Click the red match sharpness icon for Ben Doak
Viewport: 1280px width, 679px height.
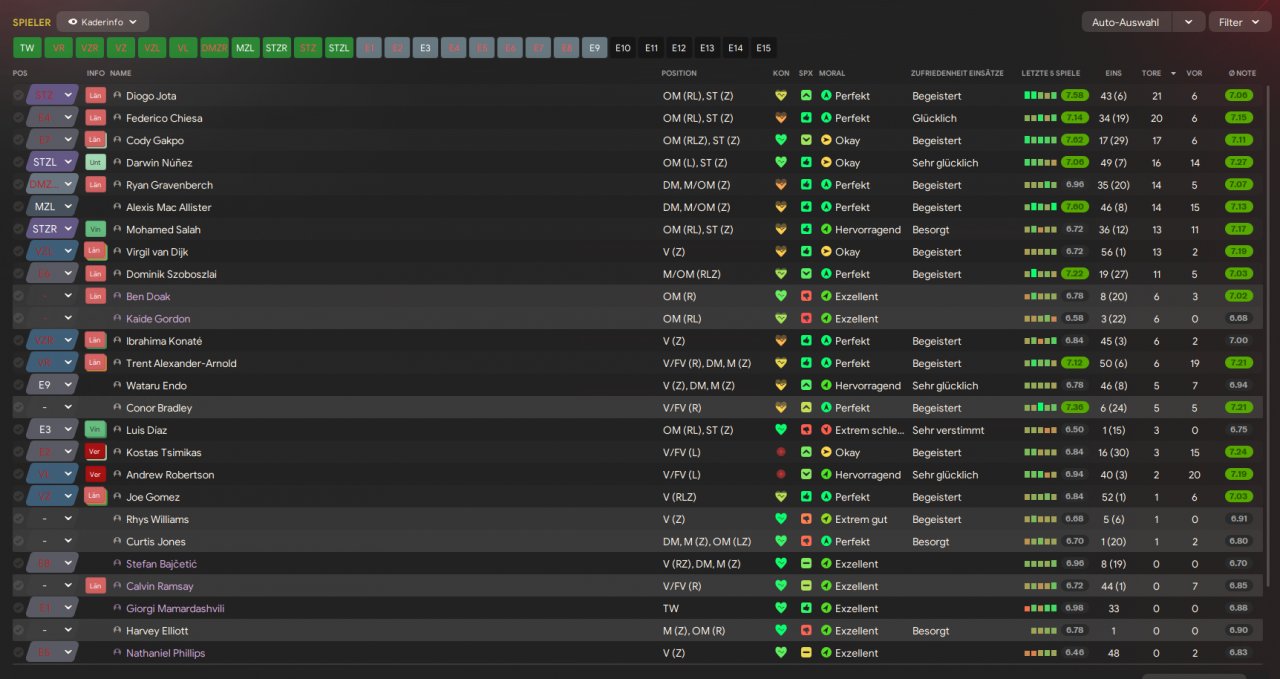806,297
